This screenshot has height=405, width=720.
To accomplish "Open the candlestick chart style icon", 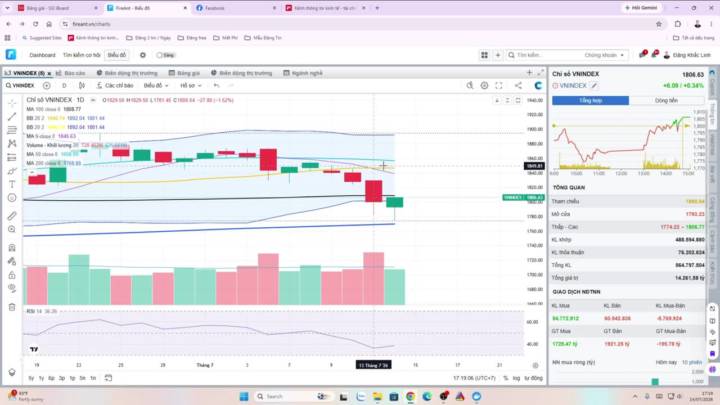I will point(82,85).
